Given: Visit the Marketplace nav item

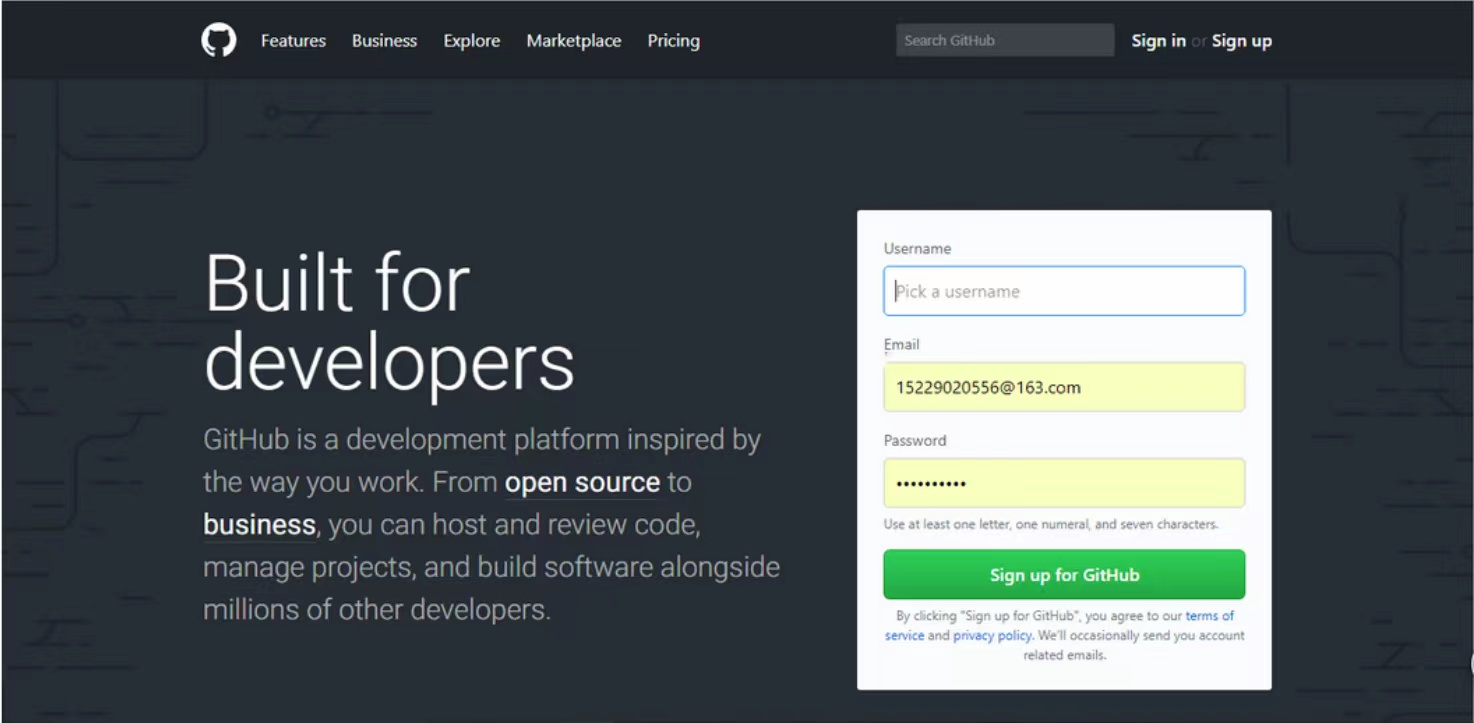Looking at the screenshot, I should coord(574,41).
